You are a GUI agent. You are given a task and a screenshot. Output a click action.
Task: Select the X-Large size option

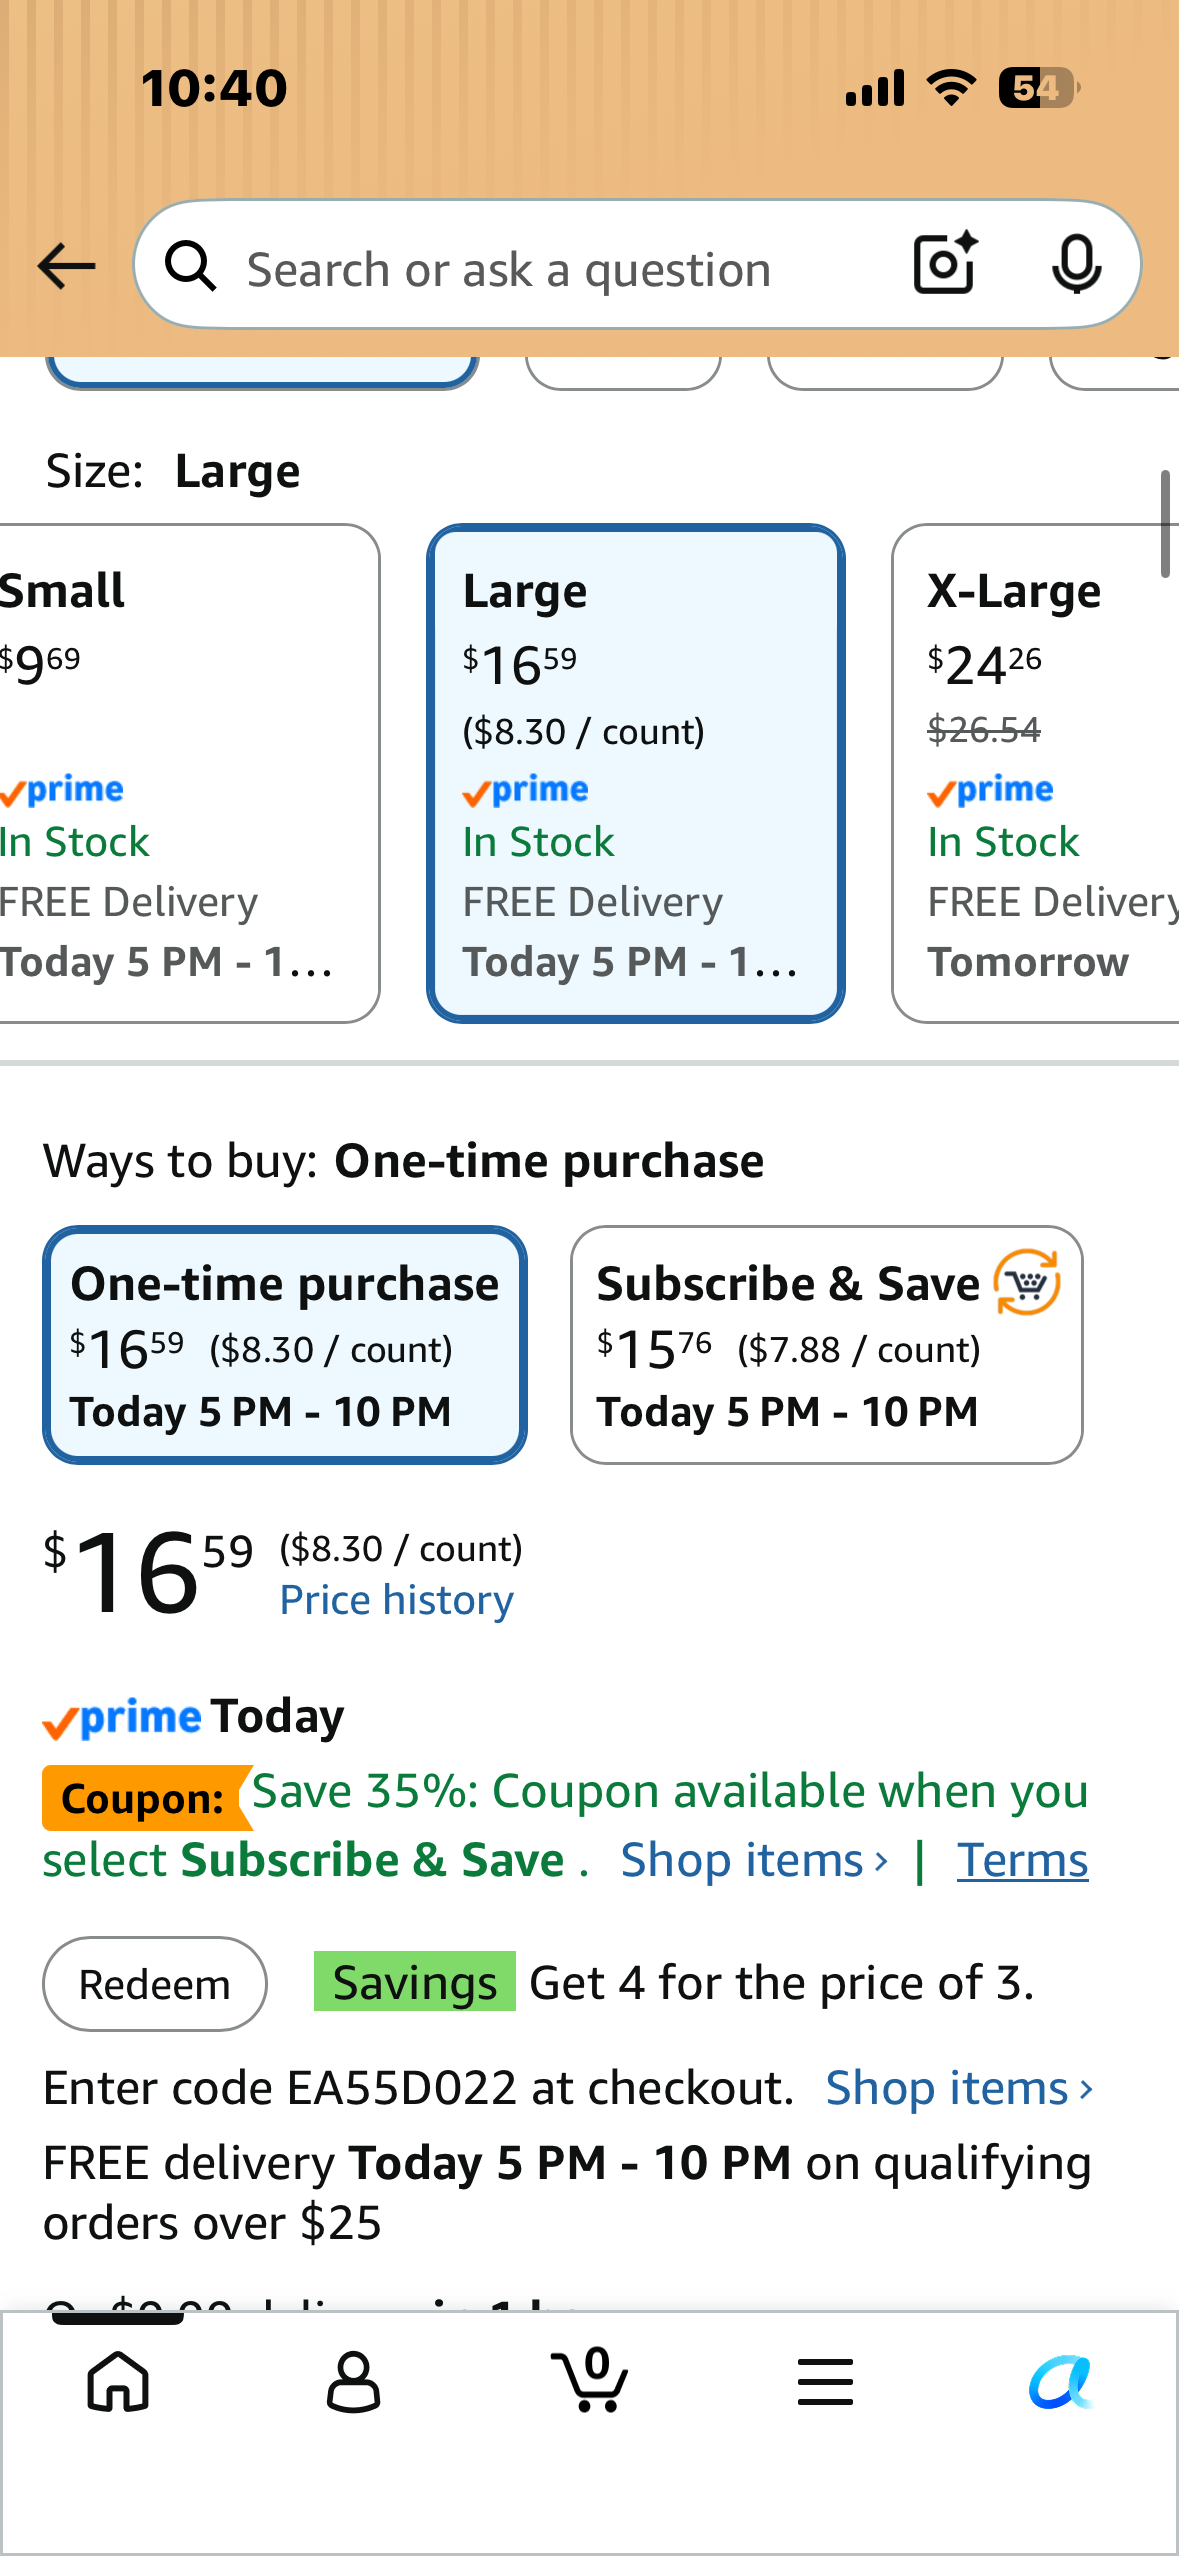tap(1036, 773)
